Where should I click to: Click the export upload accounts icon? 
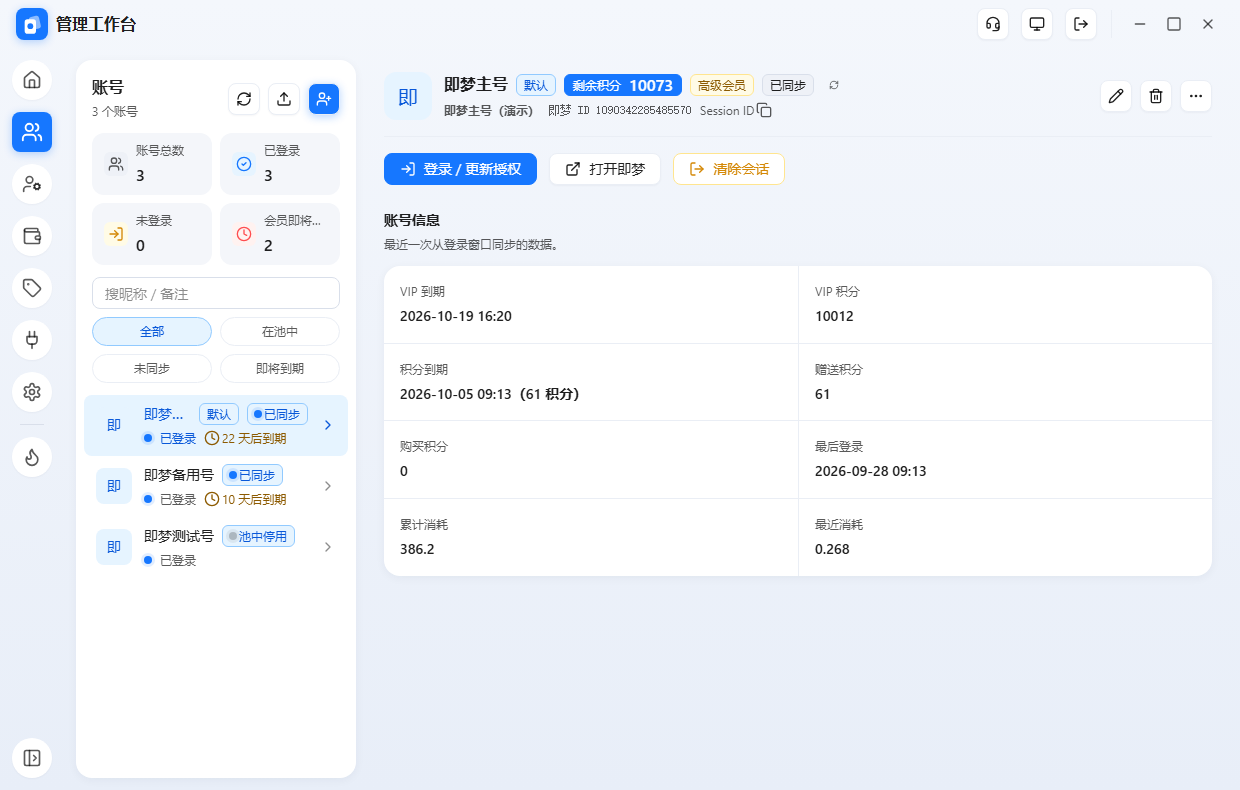click(284, 98)
